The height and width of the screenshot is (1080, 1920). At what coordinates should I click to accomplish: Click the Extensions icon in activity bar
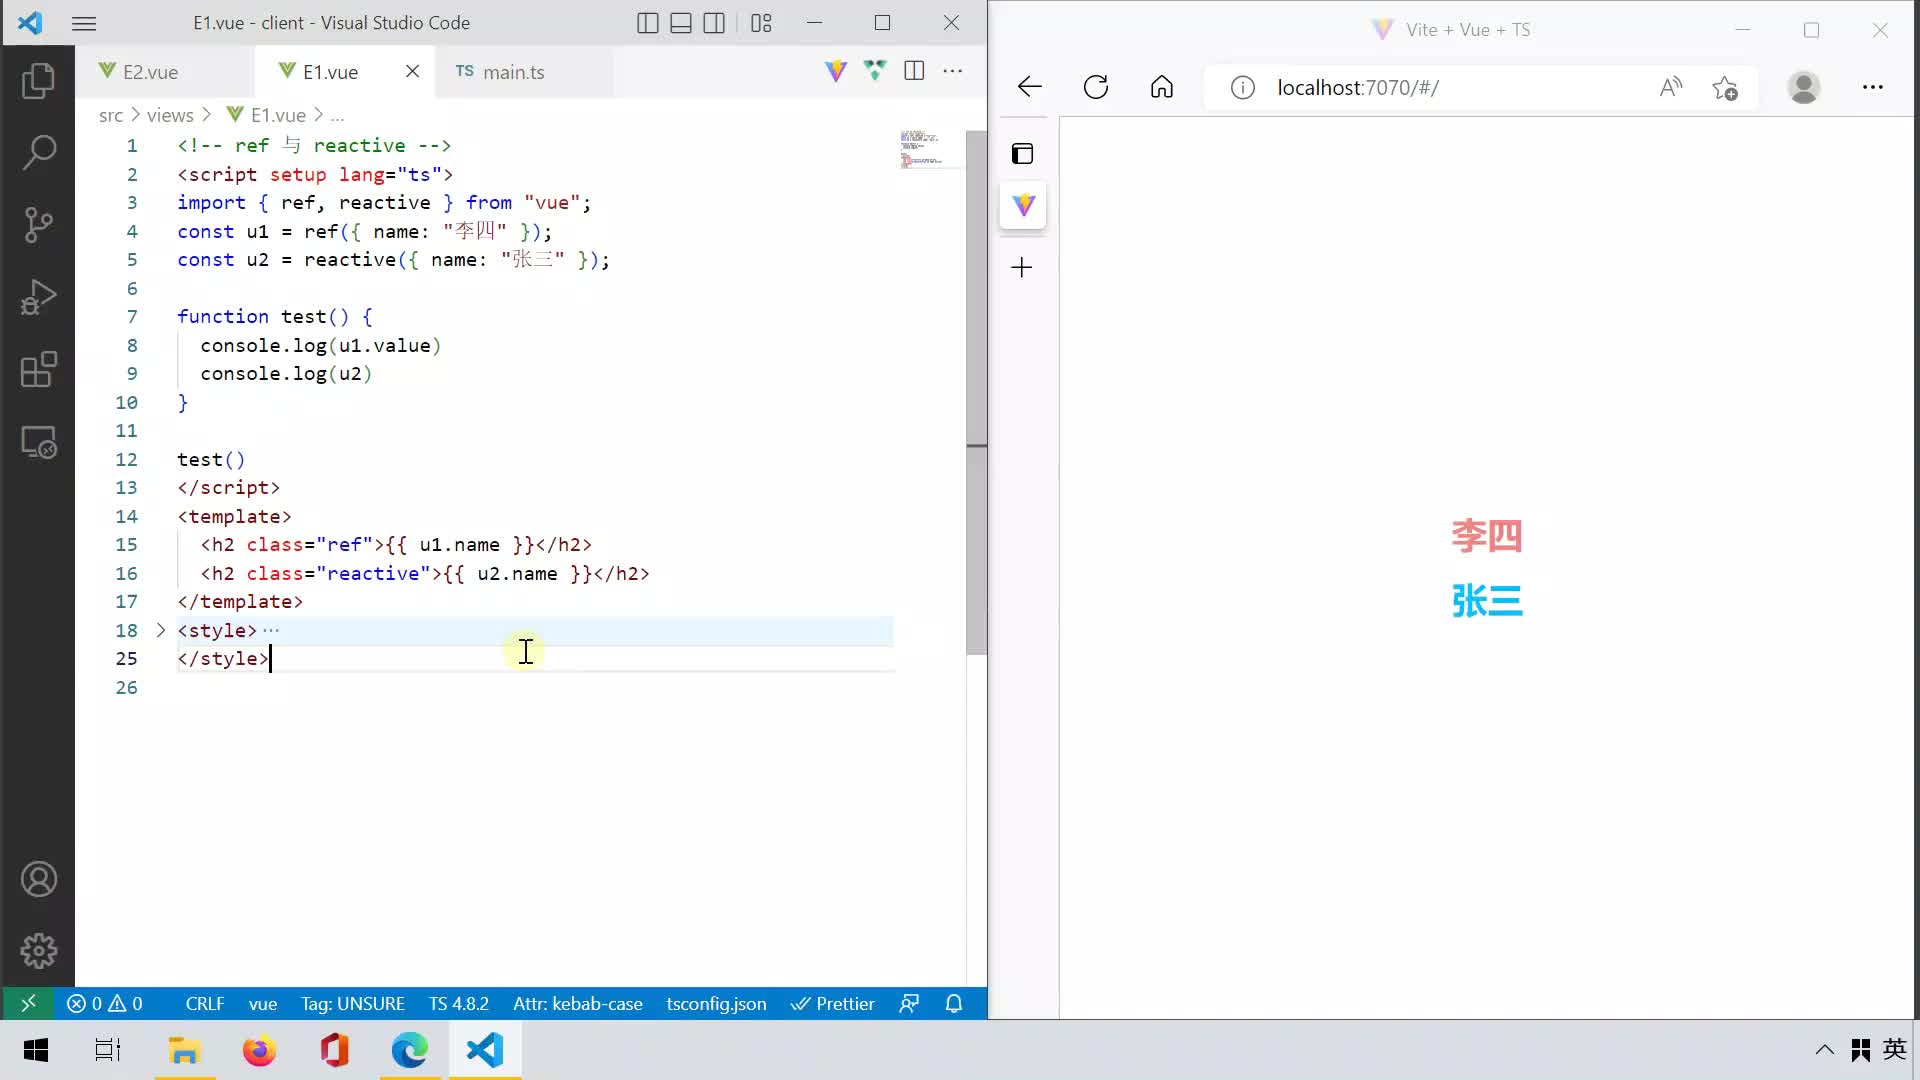[x=37, y=369]
